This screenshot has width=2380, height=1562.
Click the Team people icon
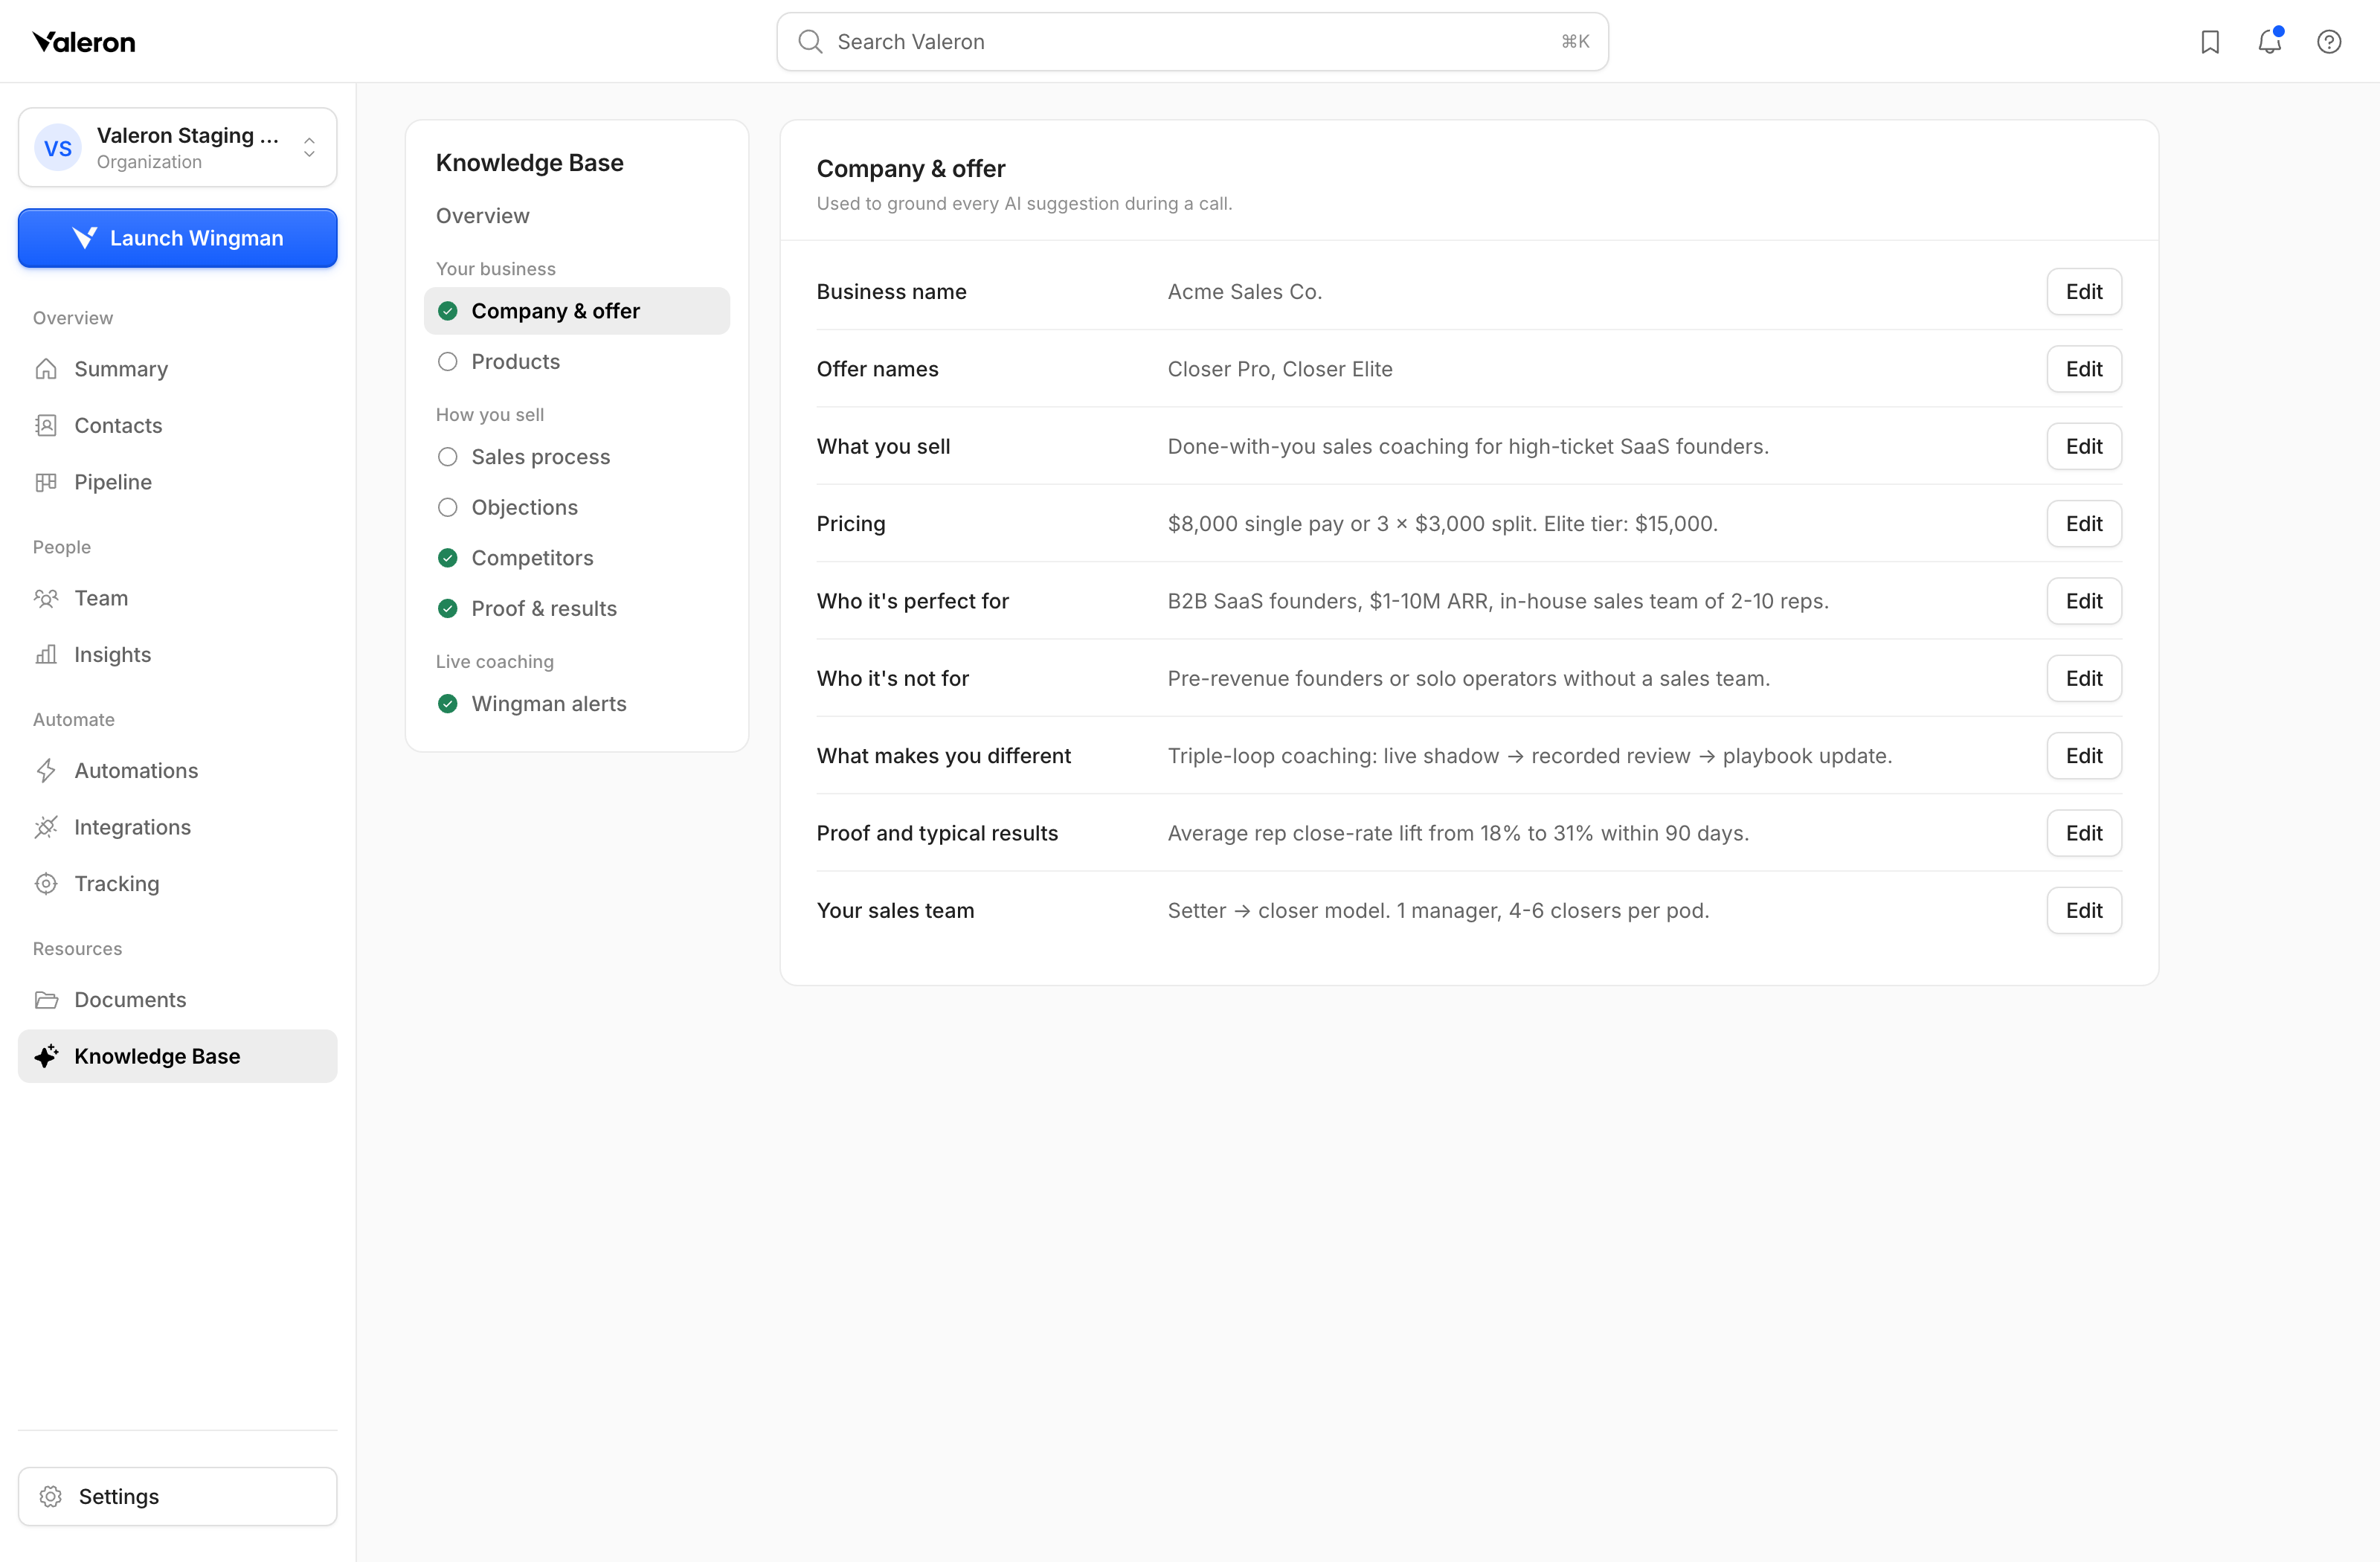[46, 598]
